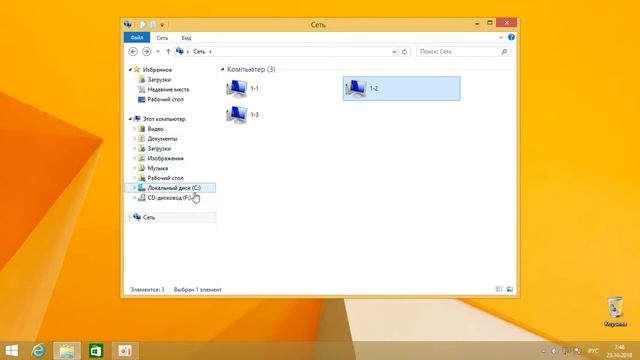Image resolution: width=640 pixels, height=360 pixels.
Task: Open the Изображения folder
Action: 165,158
